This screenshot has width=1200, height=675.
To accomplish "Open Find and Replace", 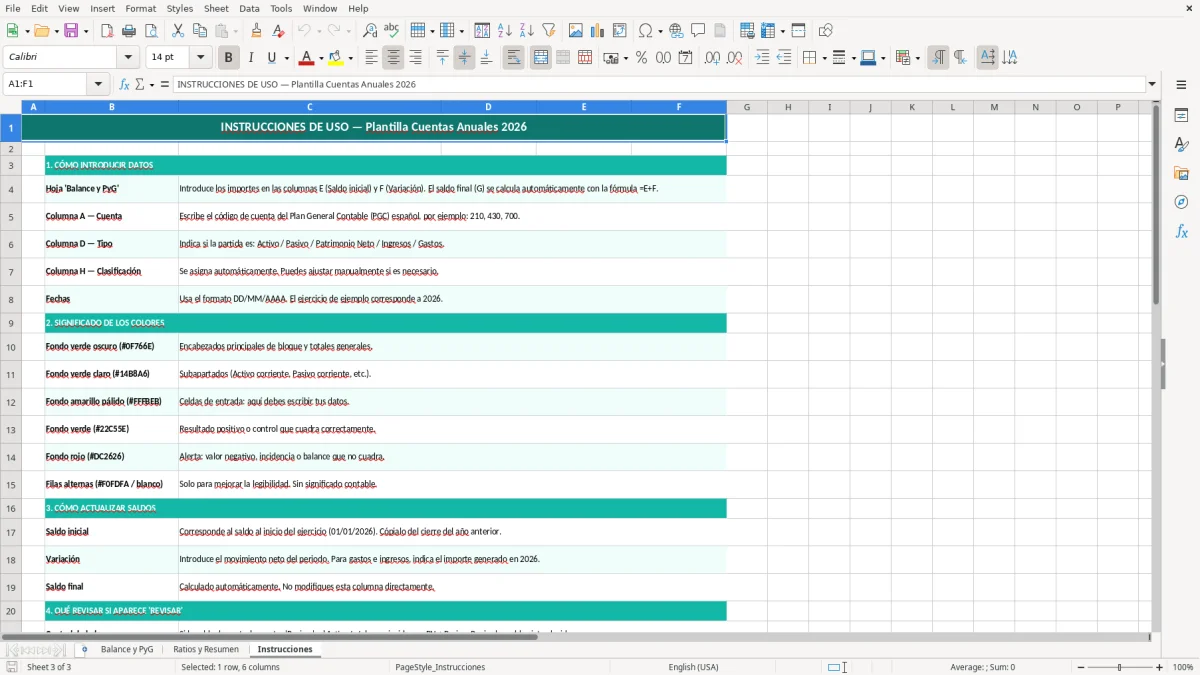I will [x=370, y=31].
